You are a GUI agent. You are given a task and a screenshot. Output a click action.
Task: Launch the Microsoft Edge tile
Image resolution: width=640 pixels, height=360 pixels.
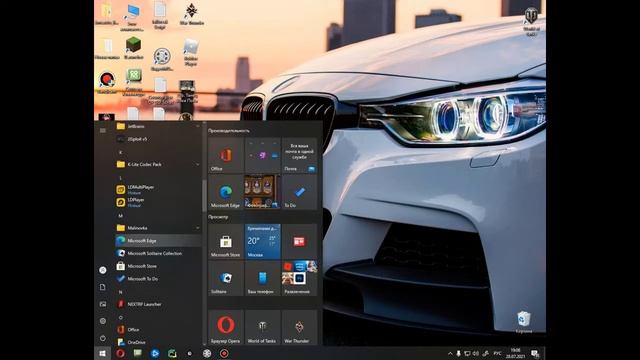(226, 192)
